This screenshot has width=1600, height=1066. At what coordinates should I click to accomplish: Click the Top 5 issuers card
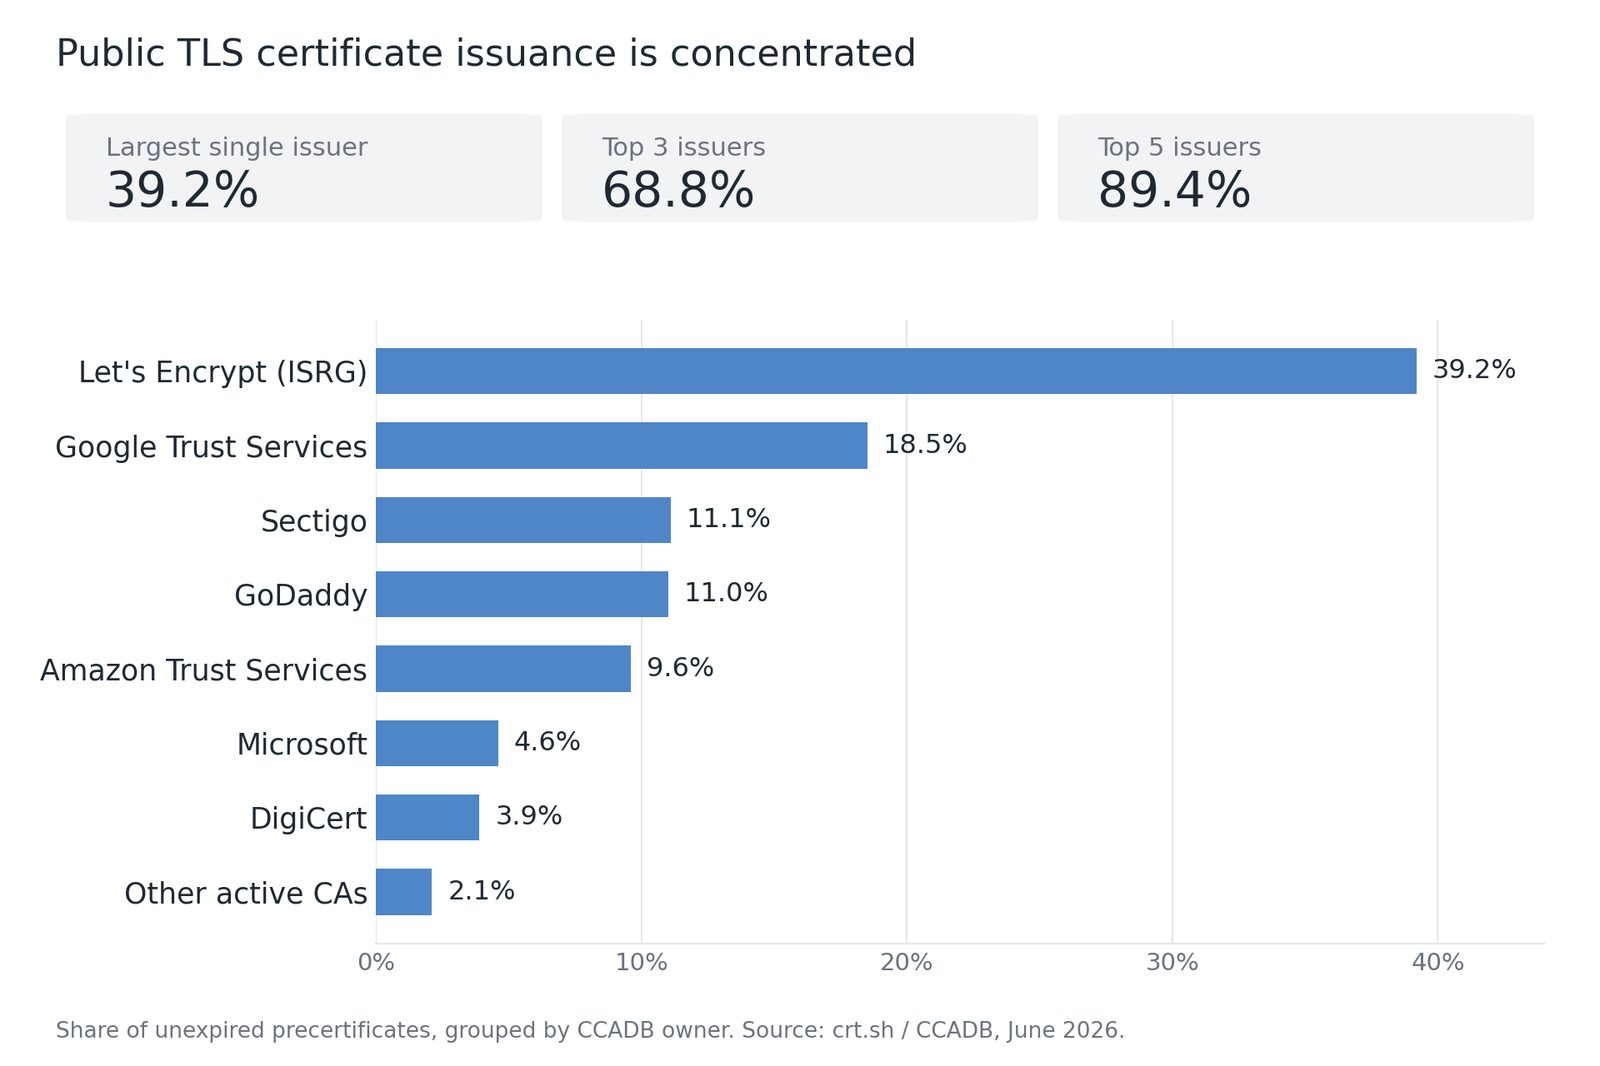pos(1296,168)
